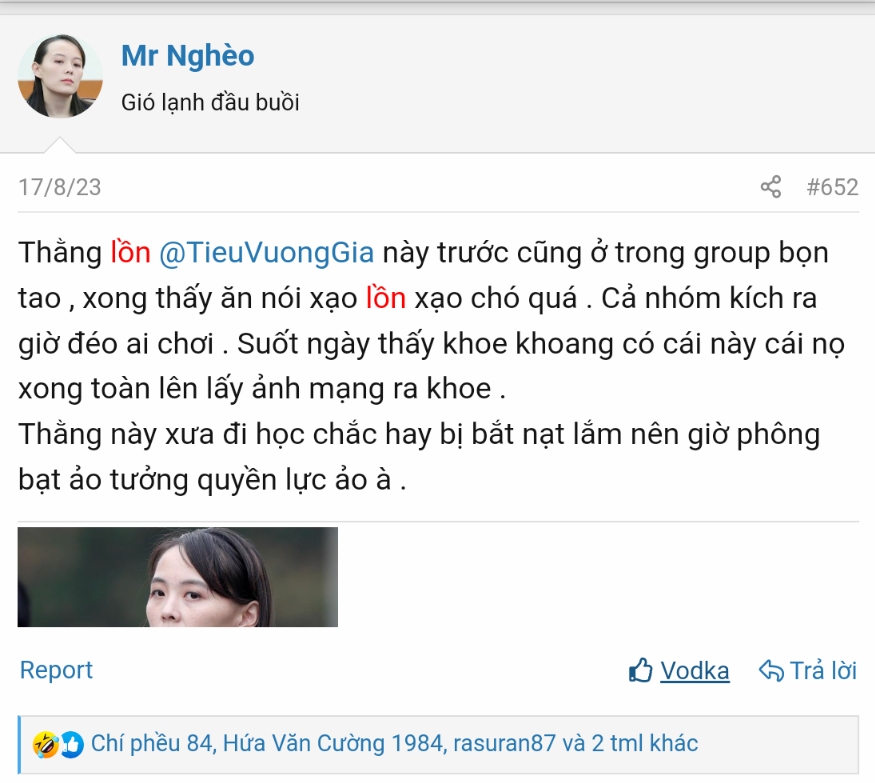Click the Vodka thumbs-up icon

[640, 670]
